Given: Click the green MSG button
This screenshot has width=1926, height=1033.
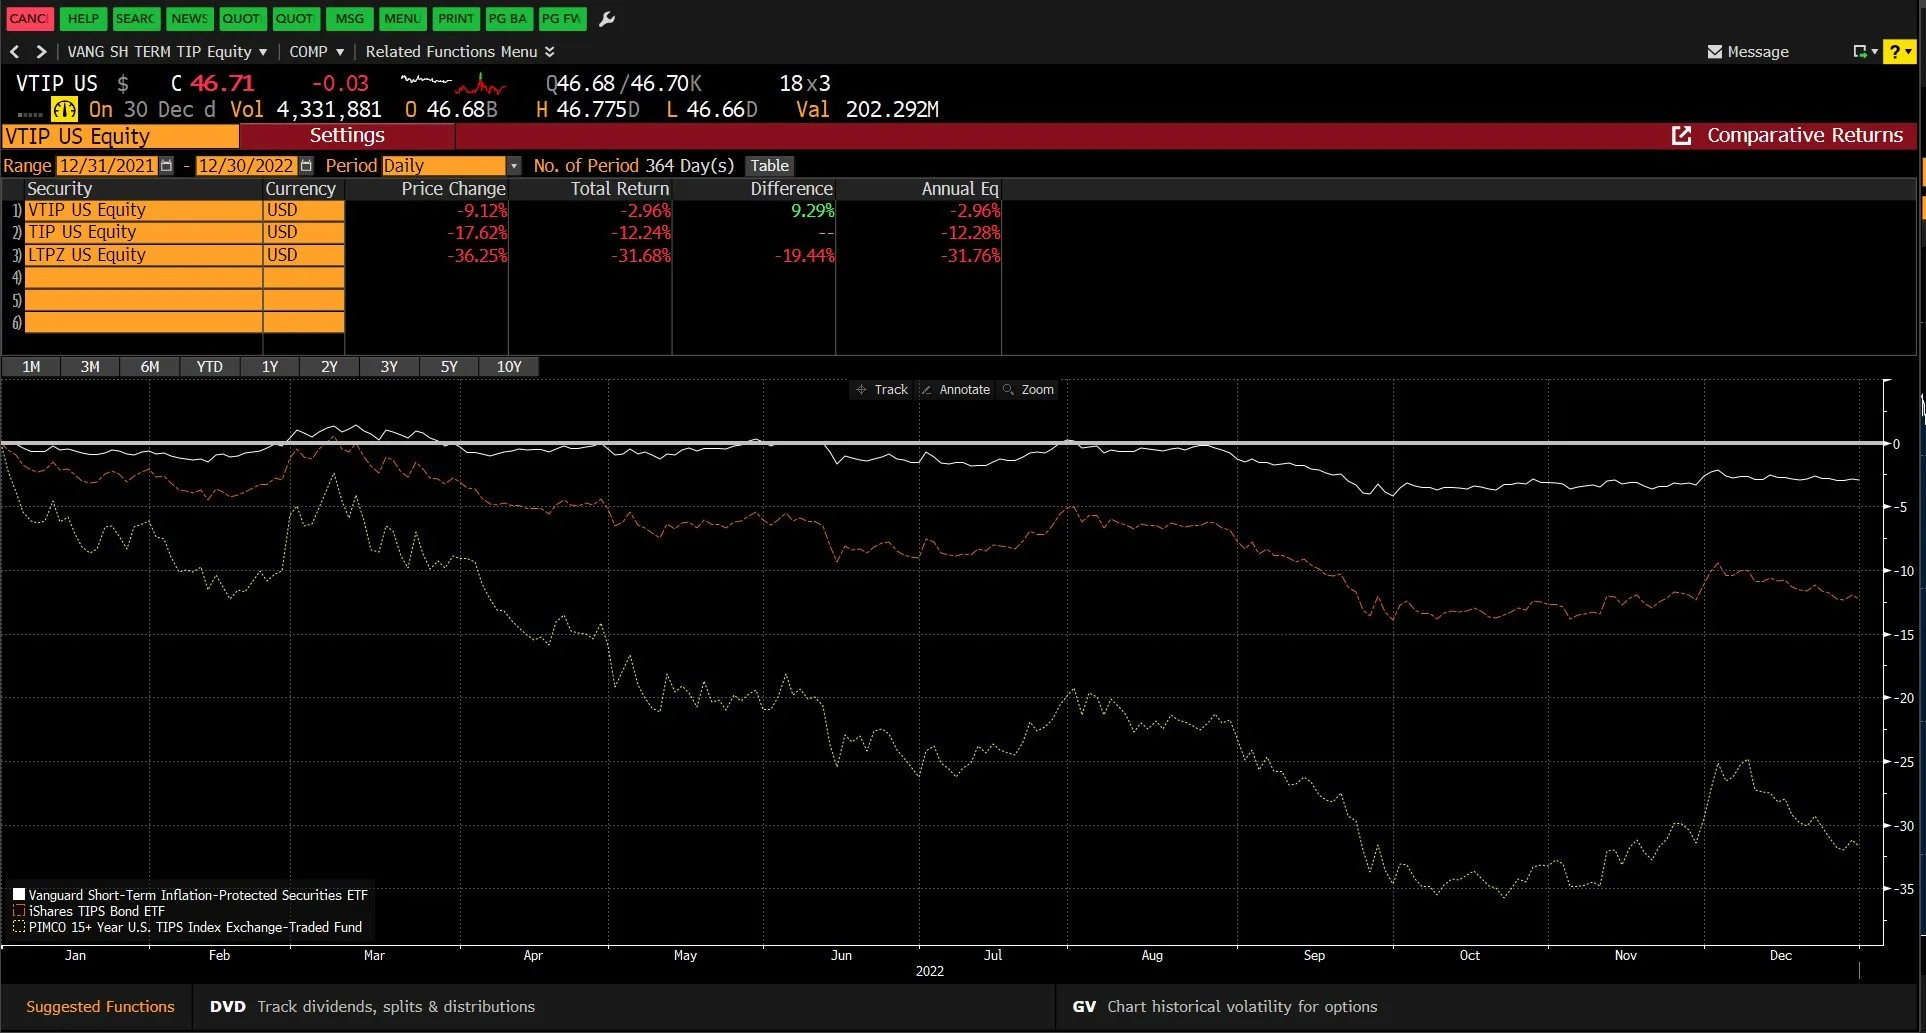Looking at the screenshot, I should pyautogui.click(x=349, y=18).
